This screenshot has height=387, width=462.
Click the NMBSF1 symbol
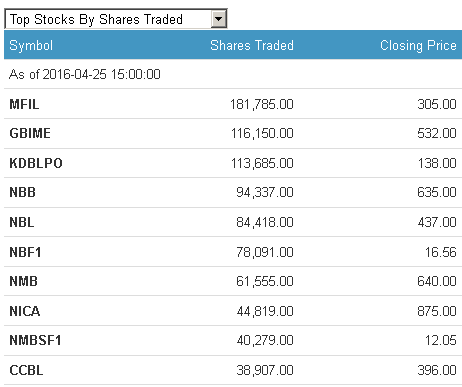click(x=35, y=340)
